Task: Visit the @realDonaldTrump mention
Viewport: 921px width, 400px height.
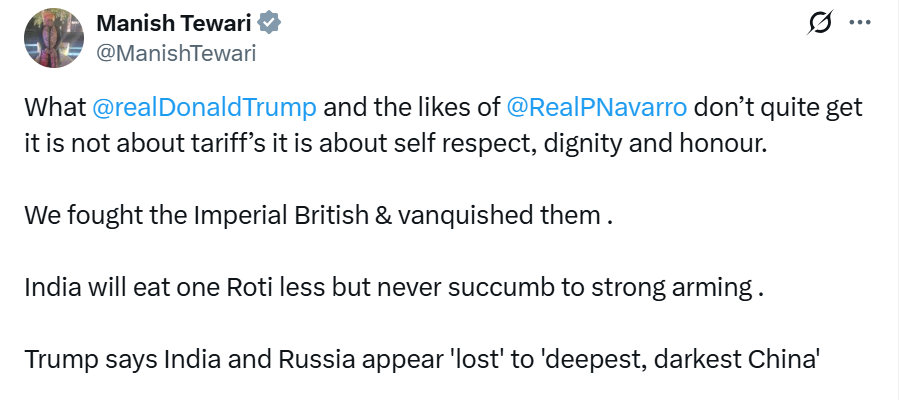Action: coord(204,108)
